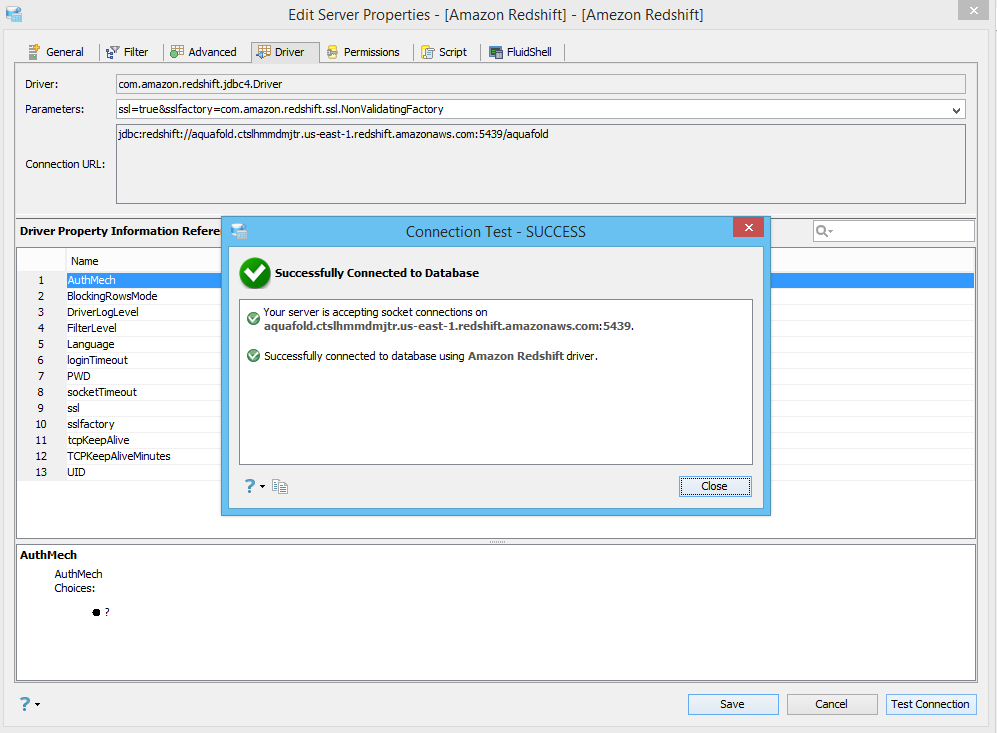Click the Advanced tab grid icon

177,51
